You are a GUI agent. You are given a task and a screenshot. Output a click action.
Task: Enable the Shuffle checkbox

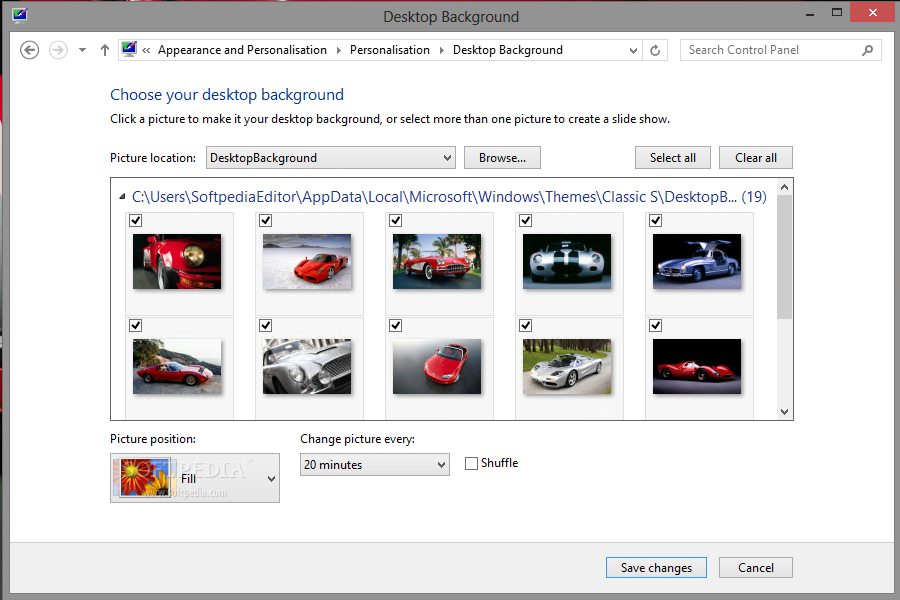[x=471, y=463]
